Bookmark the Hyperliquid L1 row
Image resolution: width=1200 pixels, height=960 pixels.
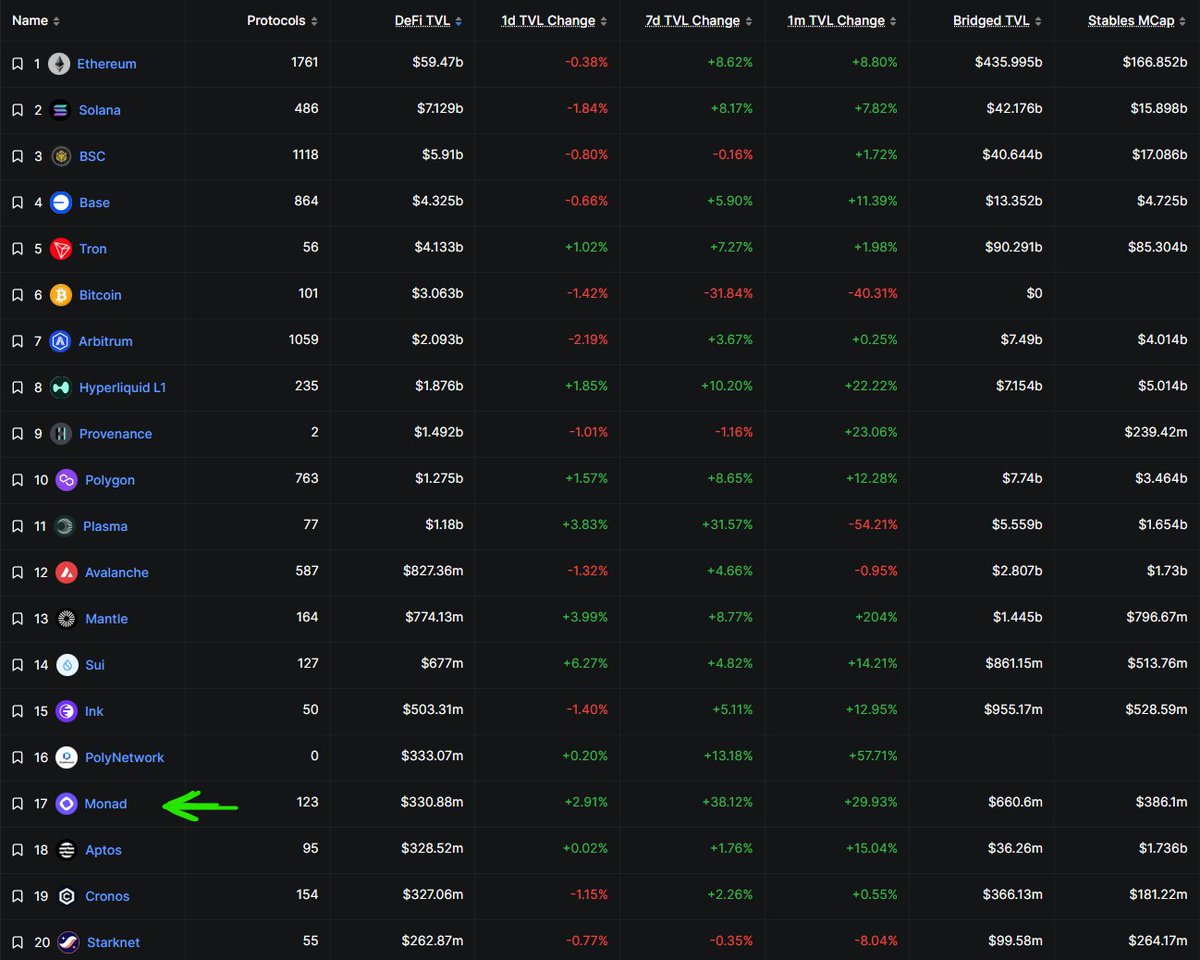coord(17,387)
